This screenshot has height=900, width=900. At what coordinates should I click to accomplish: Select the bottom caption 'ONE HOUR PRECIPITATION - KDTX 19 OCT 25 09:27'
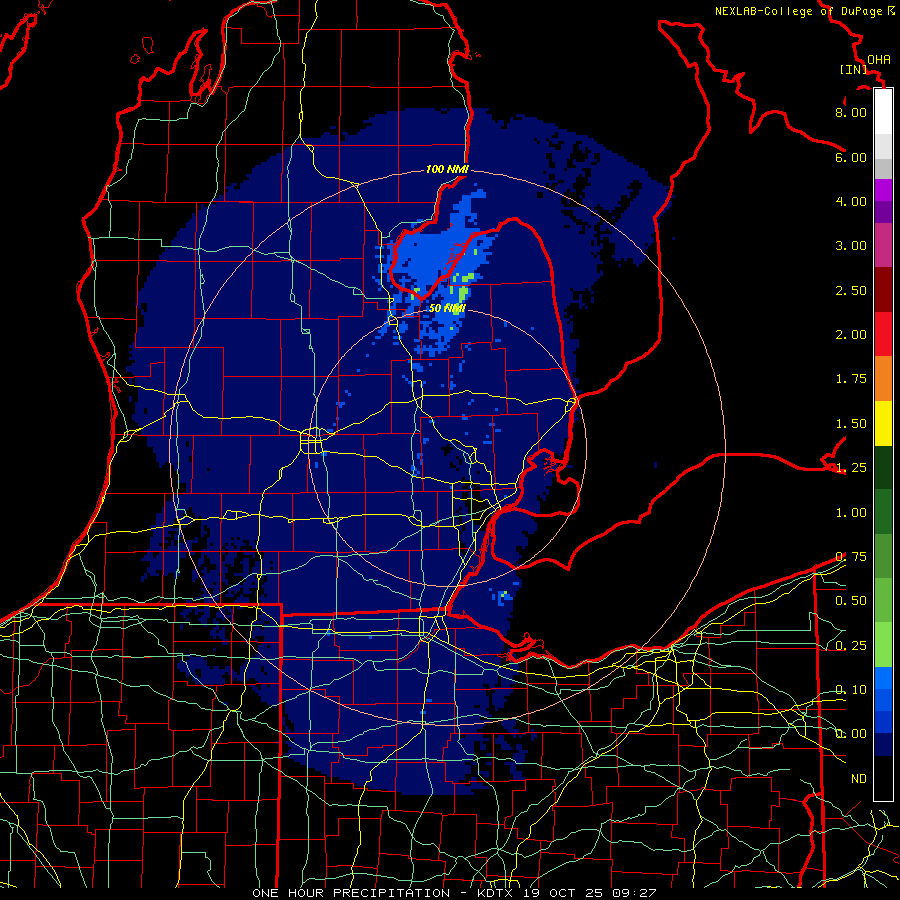pos(454,893)
